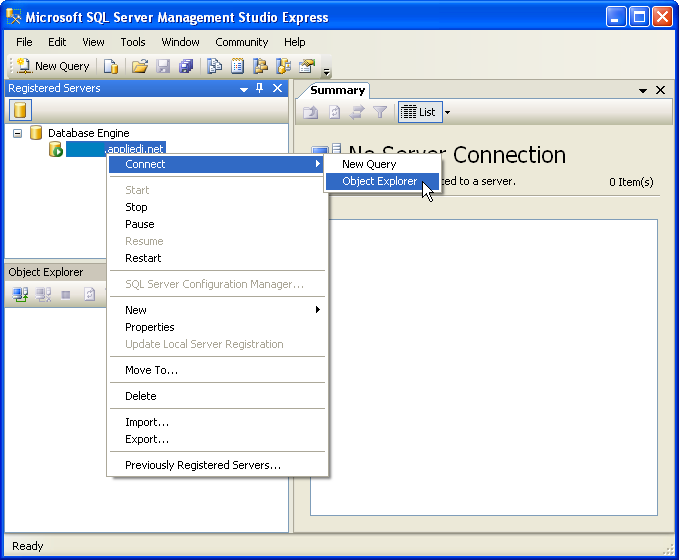The height and width of the screenshot is (560, 679).
Task: Click the new file icon beside New Query
Action: tap(111, 66)
